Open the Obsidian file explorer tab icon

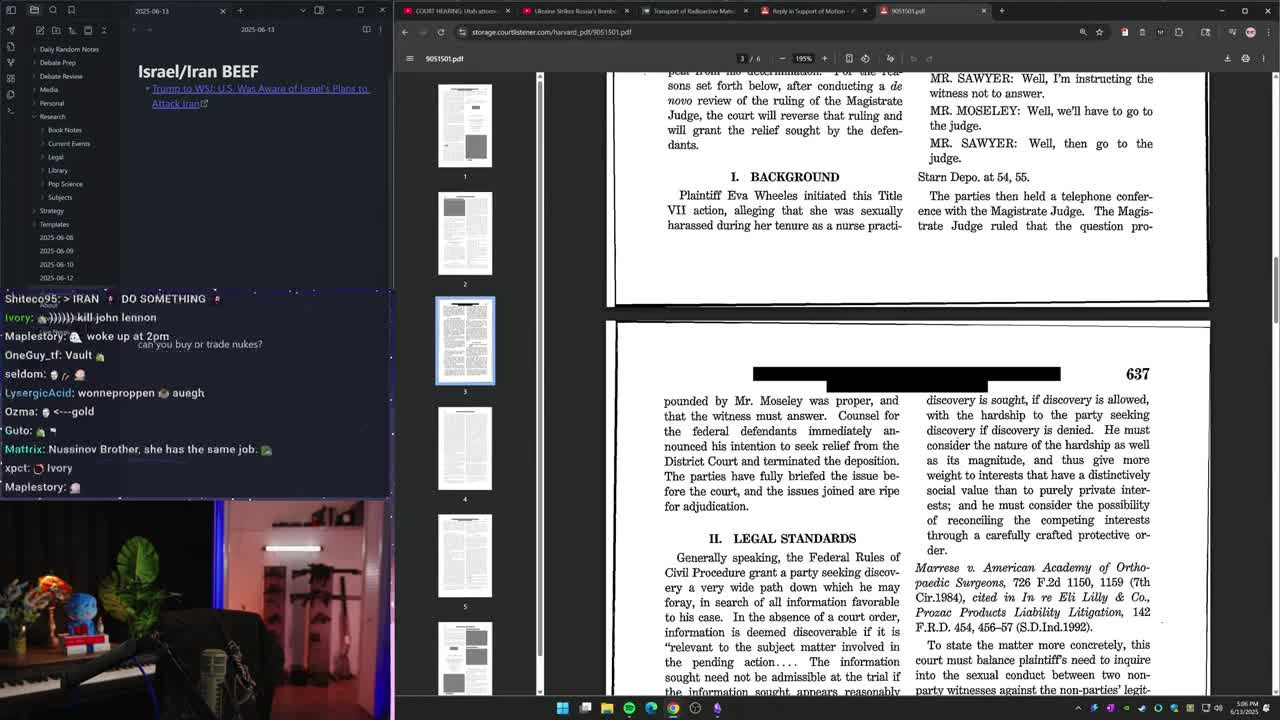(x=34, y=10)
